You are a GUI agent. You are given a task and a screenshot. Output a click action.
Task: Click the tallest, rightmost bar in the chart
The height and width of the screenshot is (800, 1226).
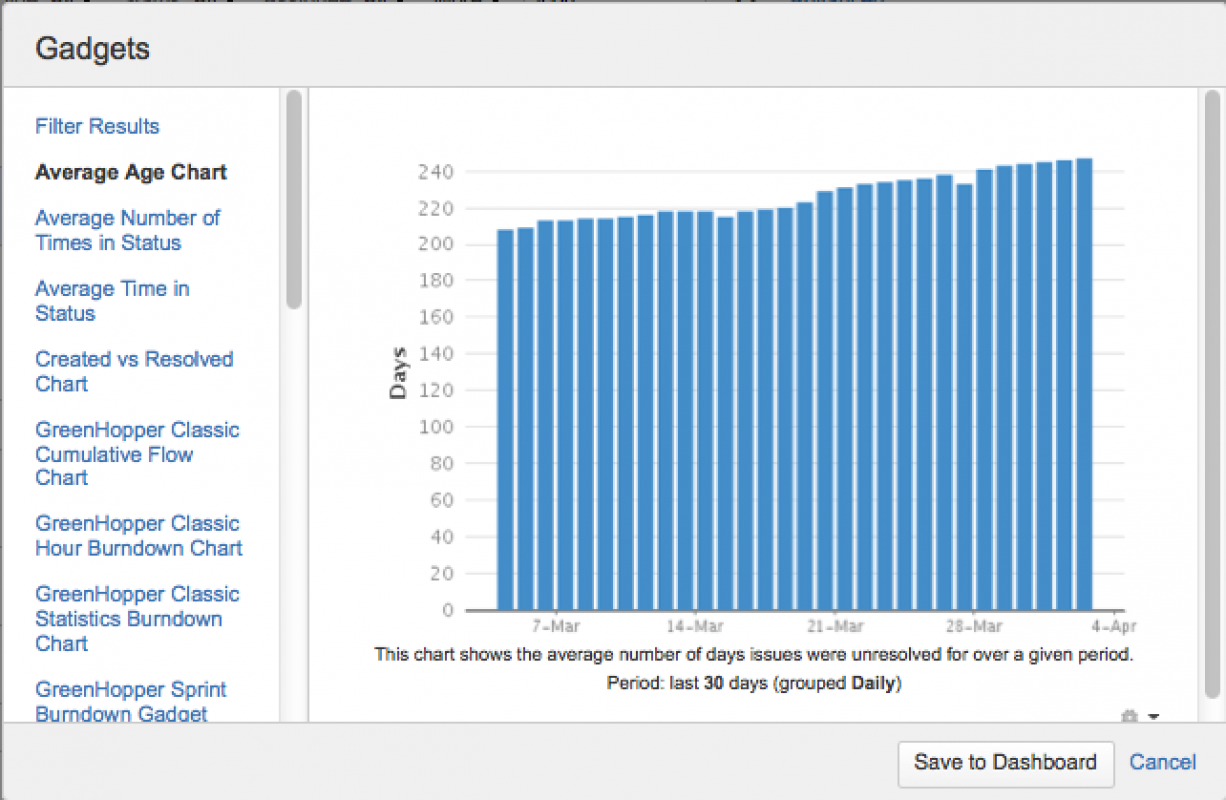(x=1084, y=385)
